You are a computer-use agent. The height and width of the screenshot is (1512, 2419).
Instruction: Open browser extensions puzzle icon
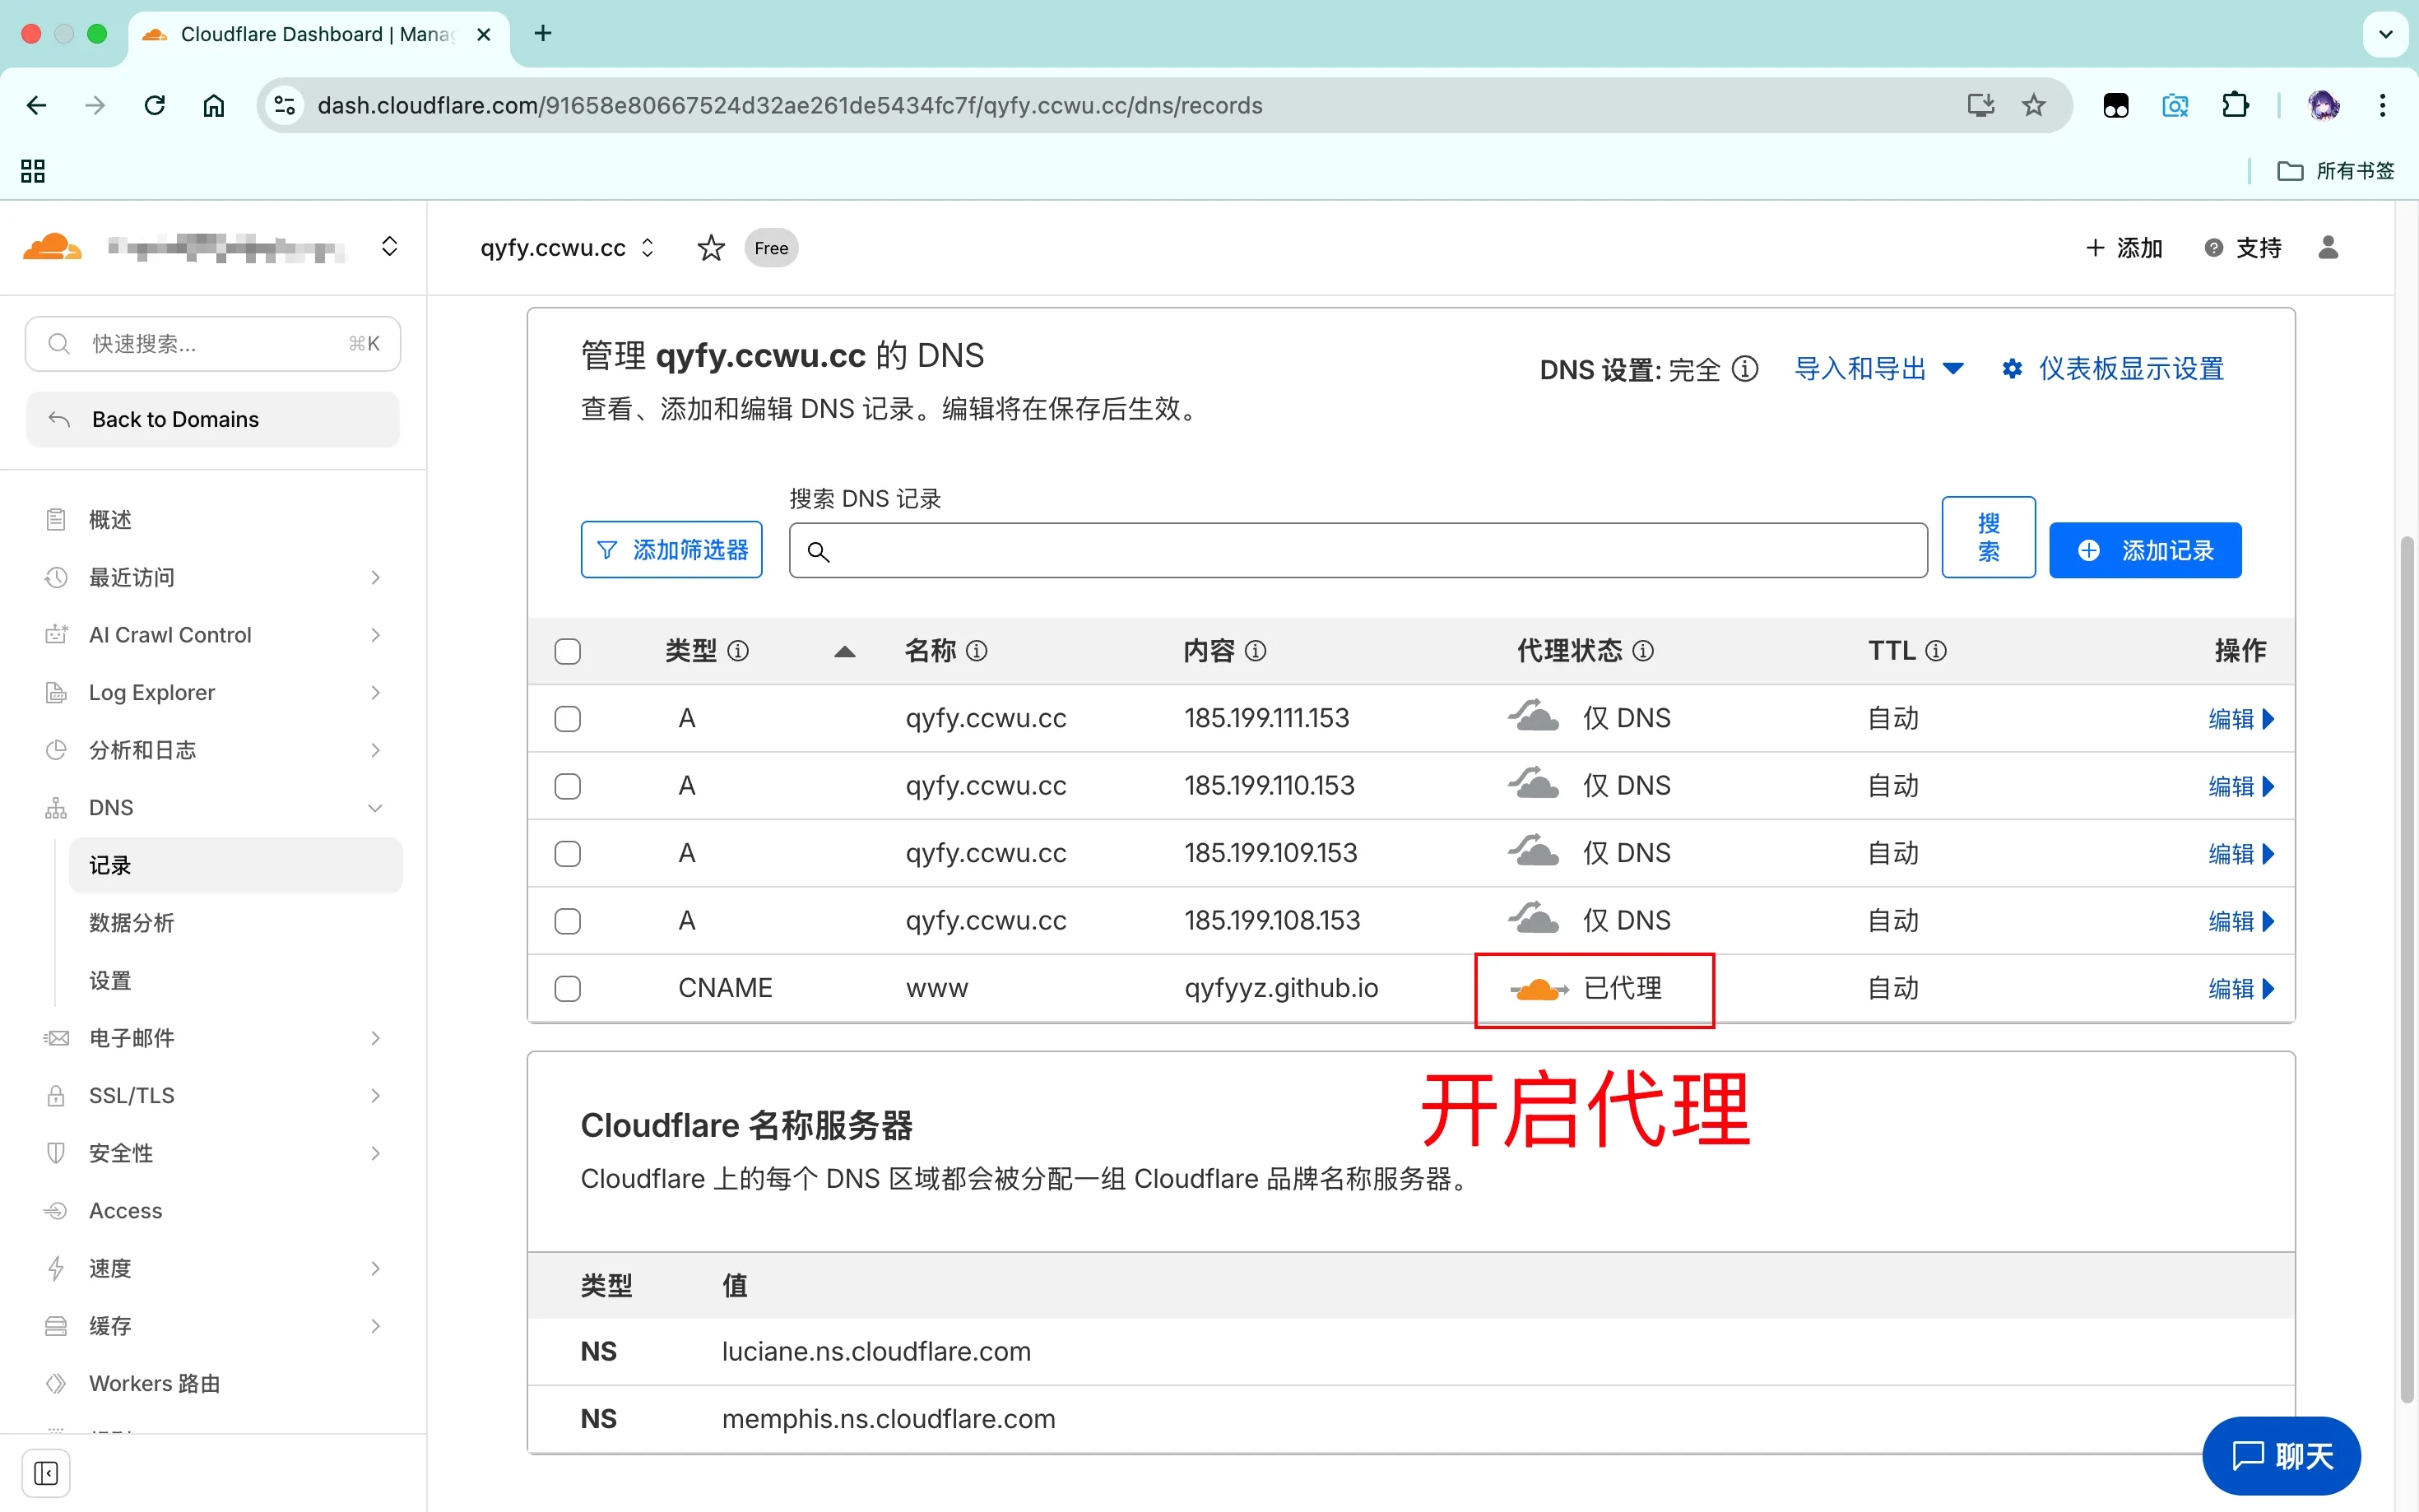2234,105
